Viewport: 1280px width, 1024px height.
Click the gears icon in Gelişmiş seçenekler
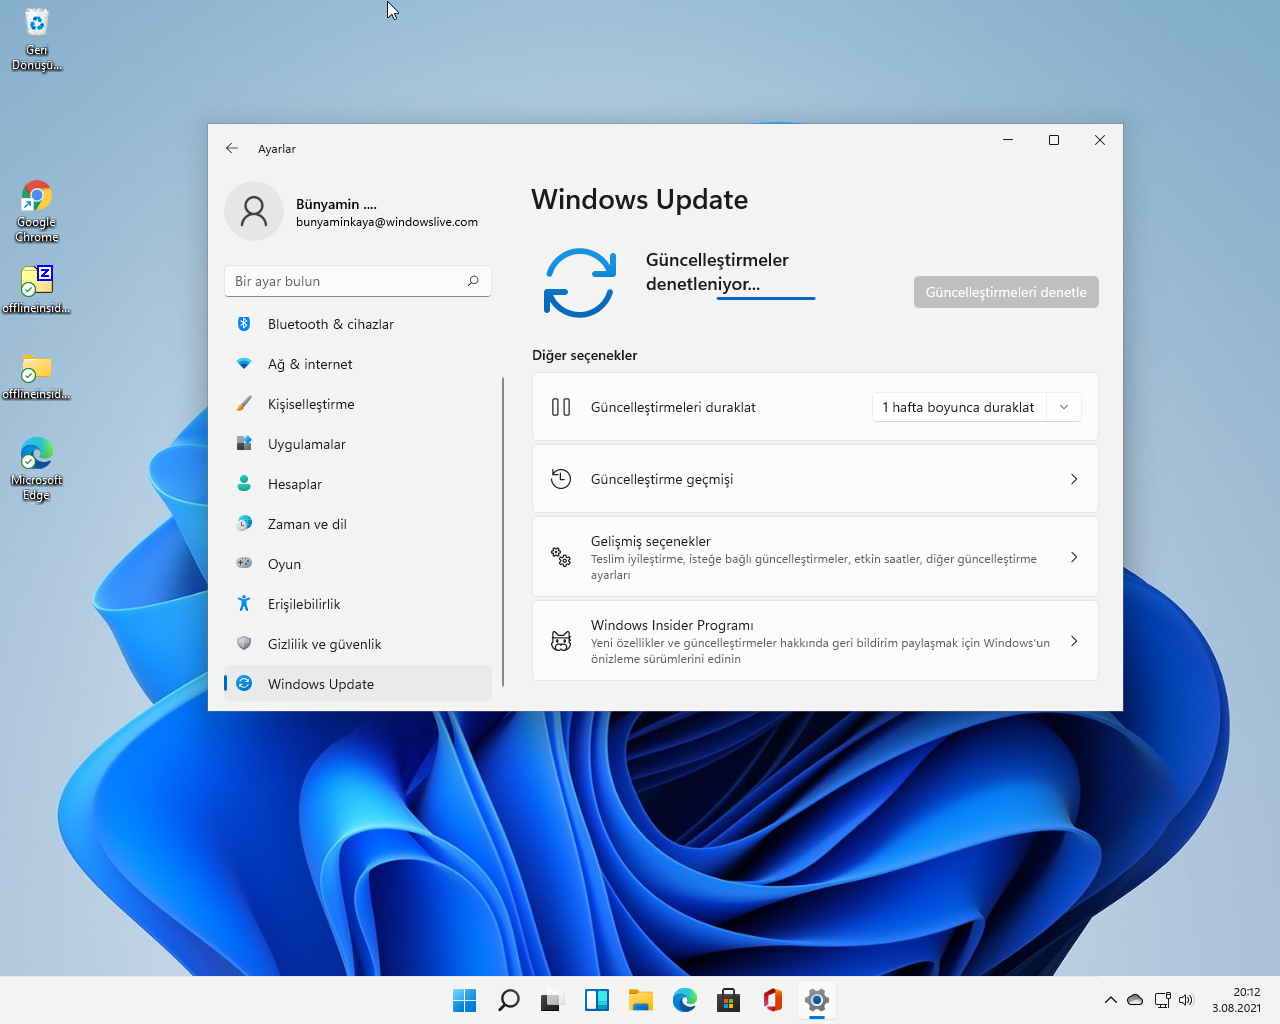coord(561,557)
